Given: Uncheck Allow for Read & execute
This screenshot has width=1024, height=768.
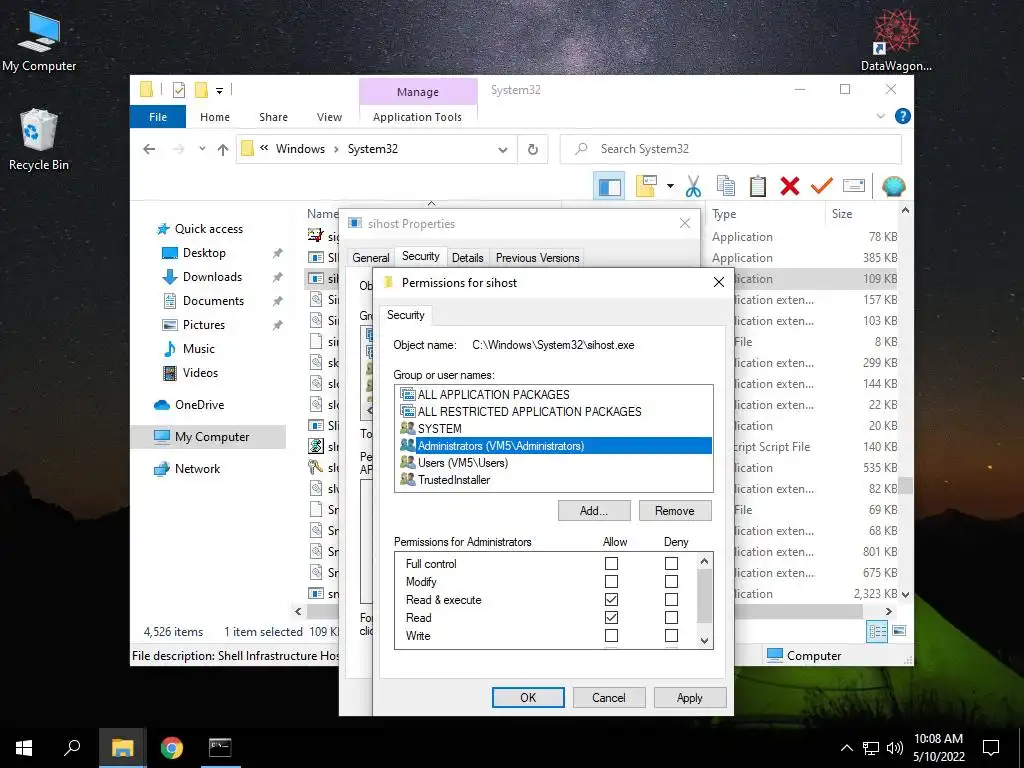Looking at the screenshot, I should point(611,599).
